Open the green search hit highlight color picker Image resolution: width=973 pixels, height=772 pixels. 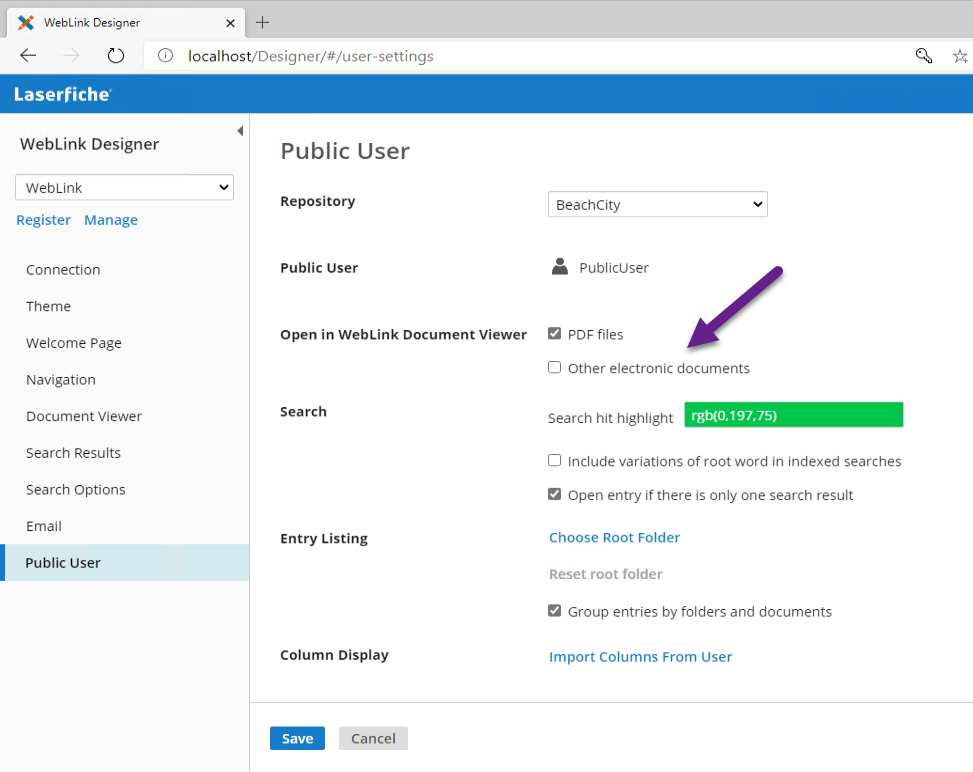(794, 415)
